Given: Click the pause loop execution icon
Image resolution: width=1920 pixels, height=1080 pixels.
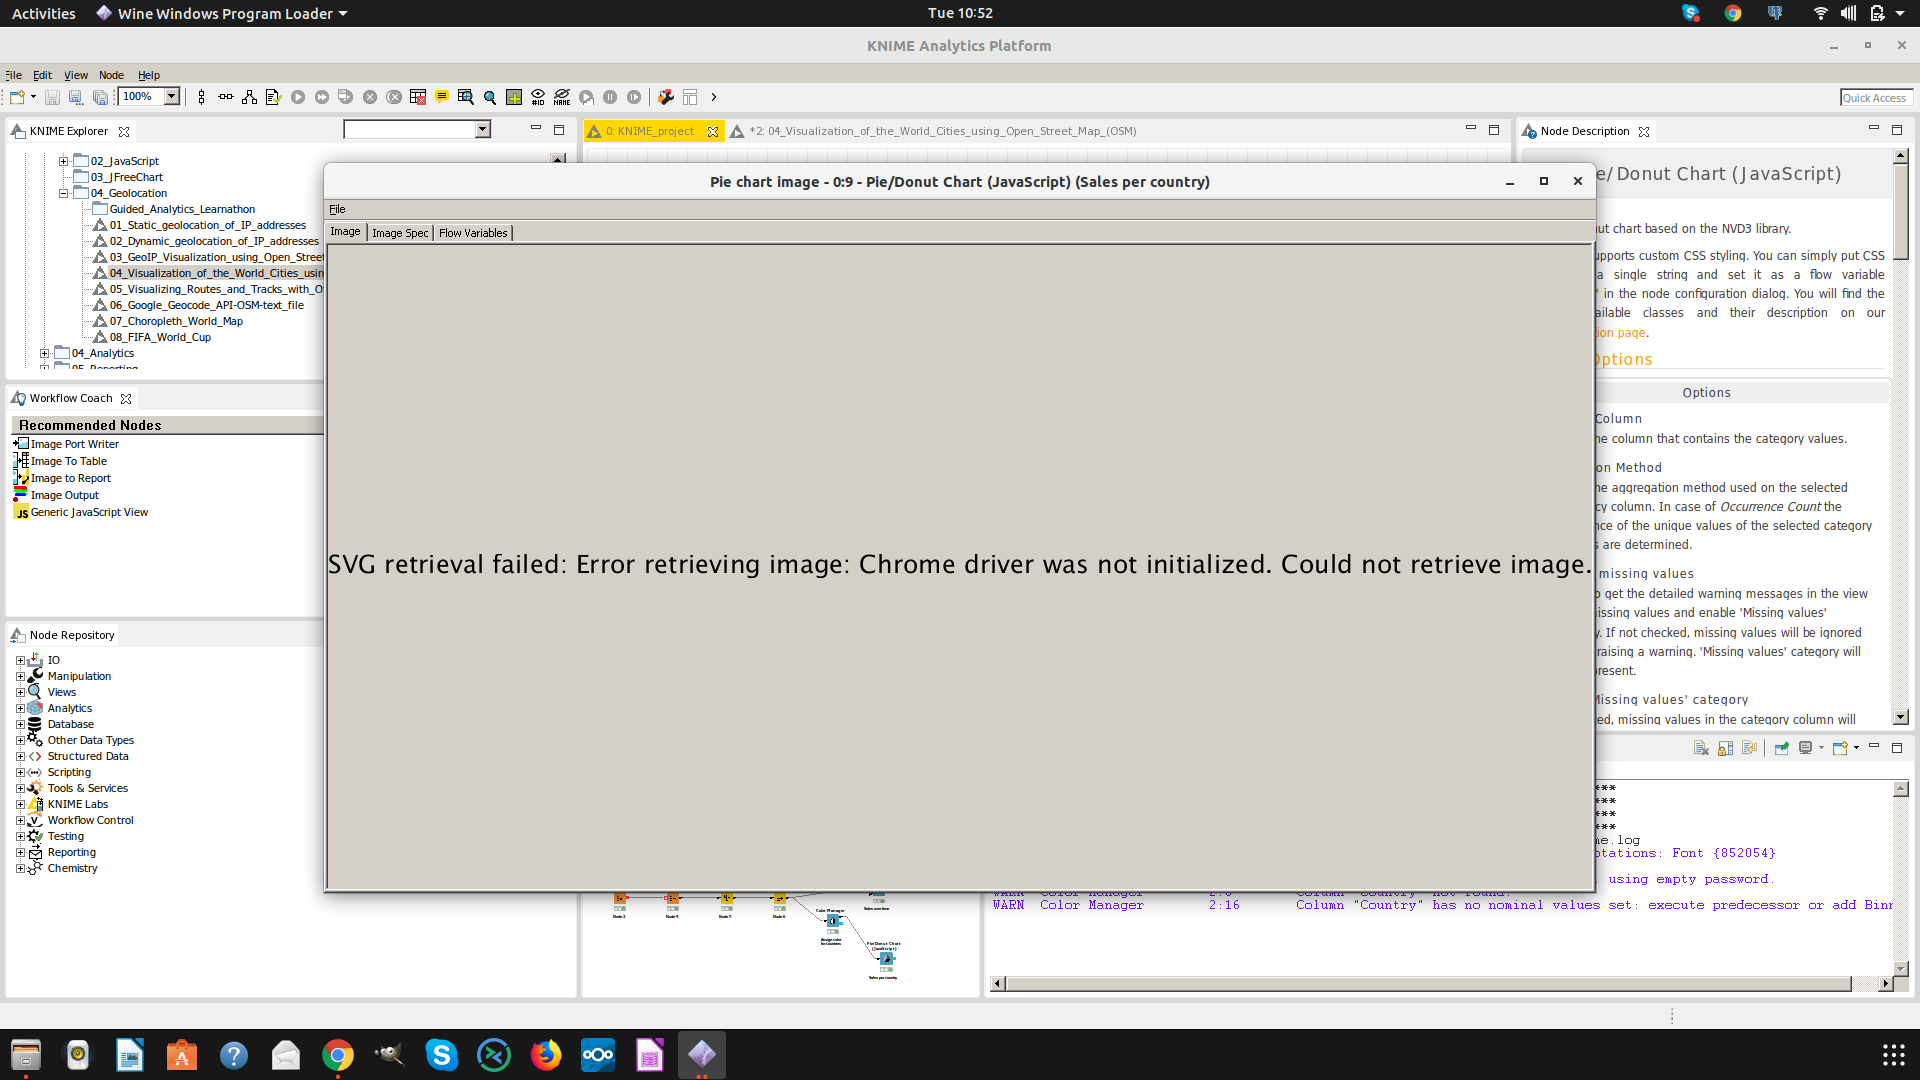Looking at the screenshot, I should 610,97.
